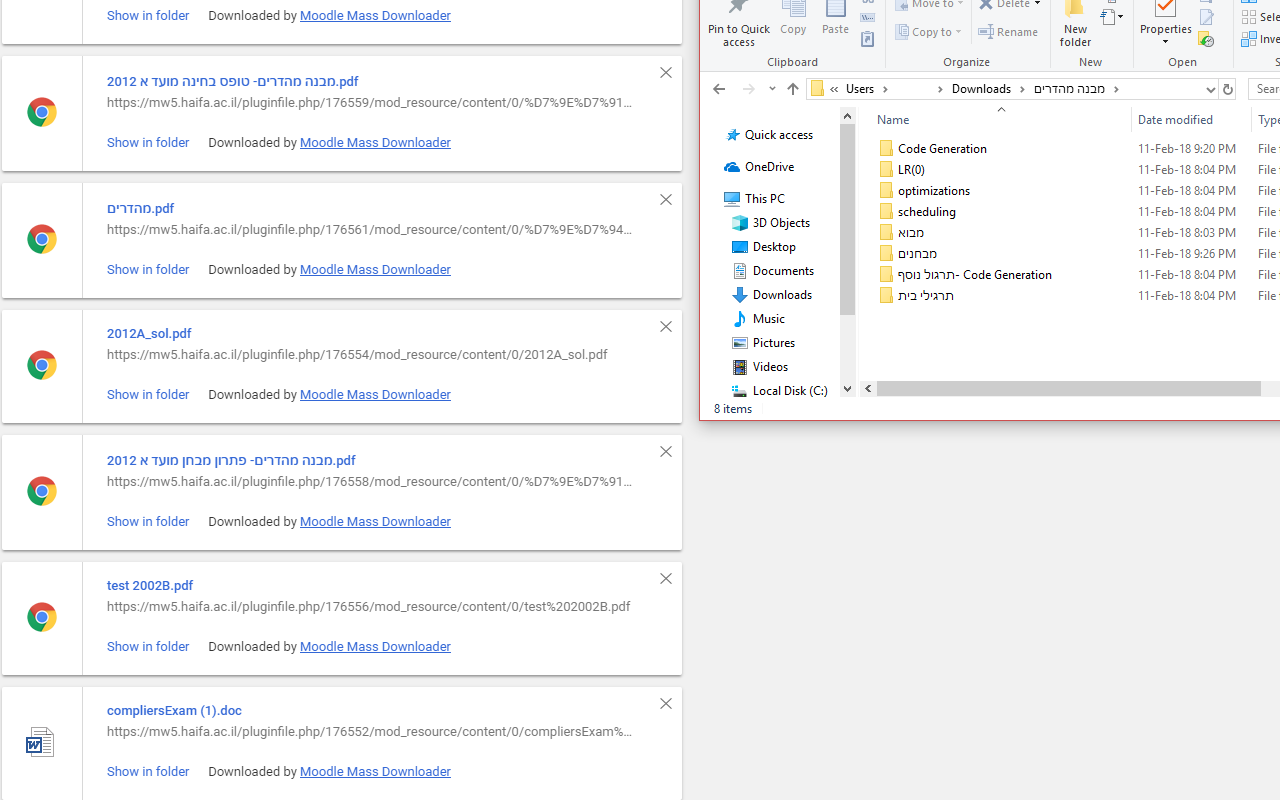Remove the 176561 download entry from list
Screen dimensions: 1280x800
[x=666, y=200]
